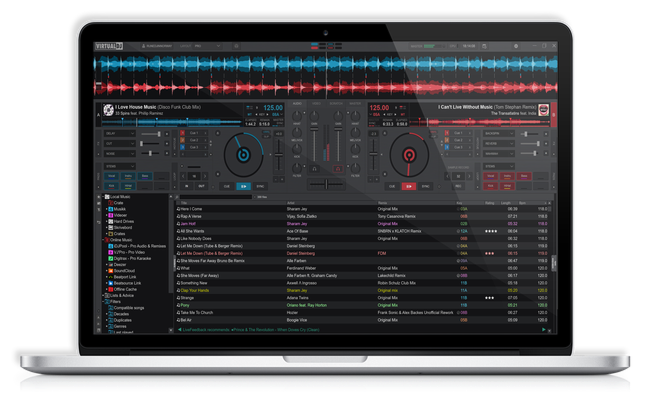The image size is (652, 416).
Task: Toggle the Kick stem pad on left deck
Action: pyautogui.click(x=111, y=186)
